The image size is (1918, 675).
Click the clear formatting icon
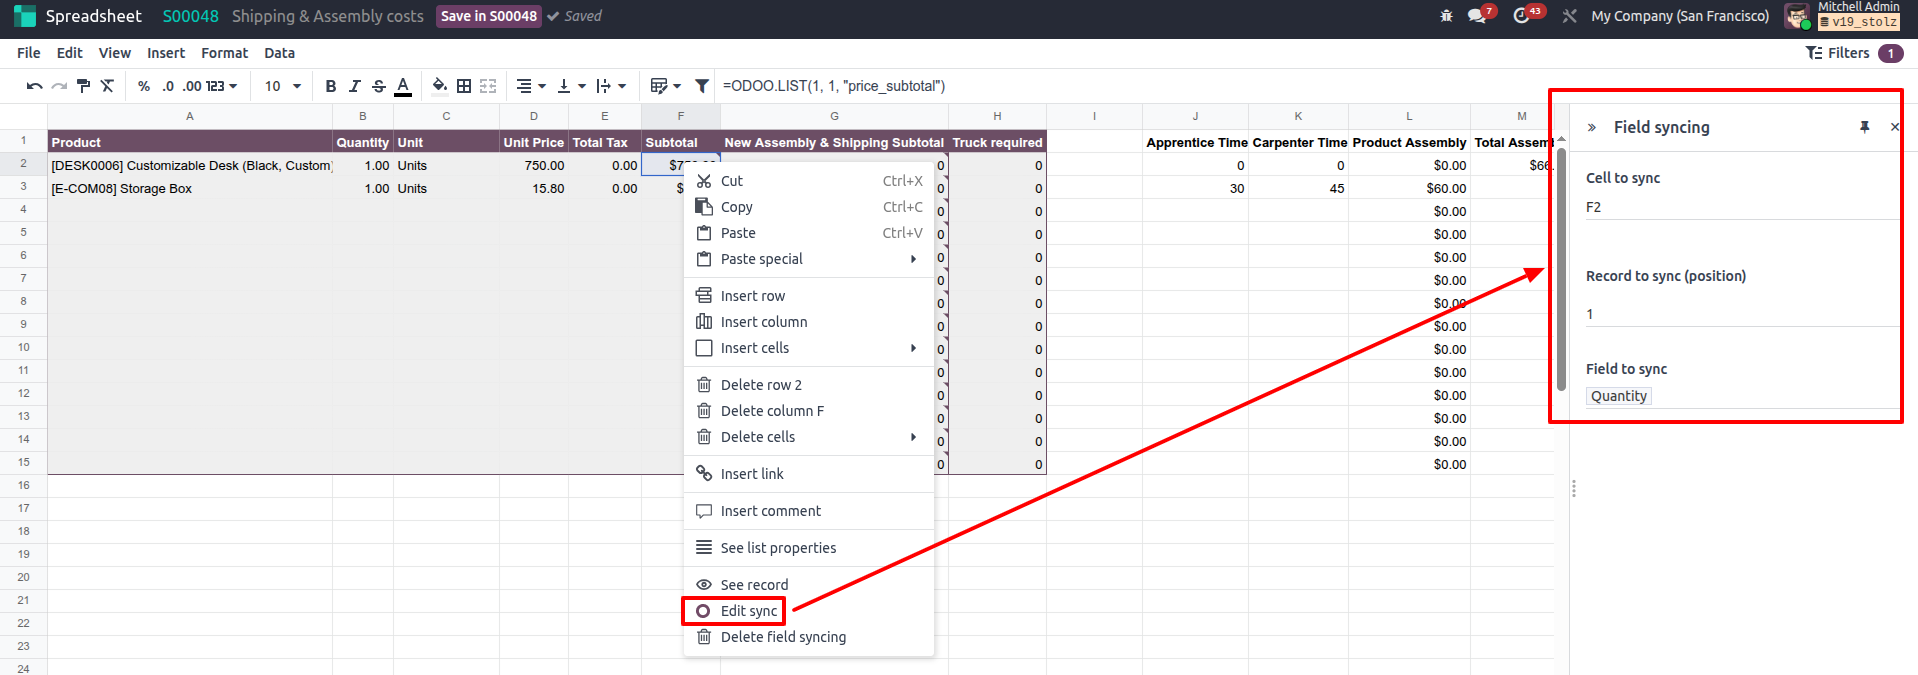pyautogui.click(x=107, y=86)
